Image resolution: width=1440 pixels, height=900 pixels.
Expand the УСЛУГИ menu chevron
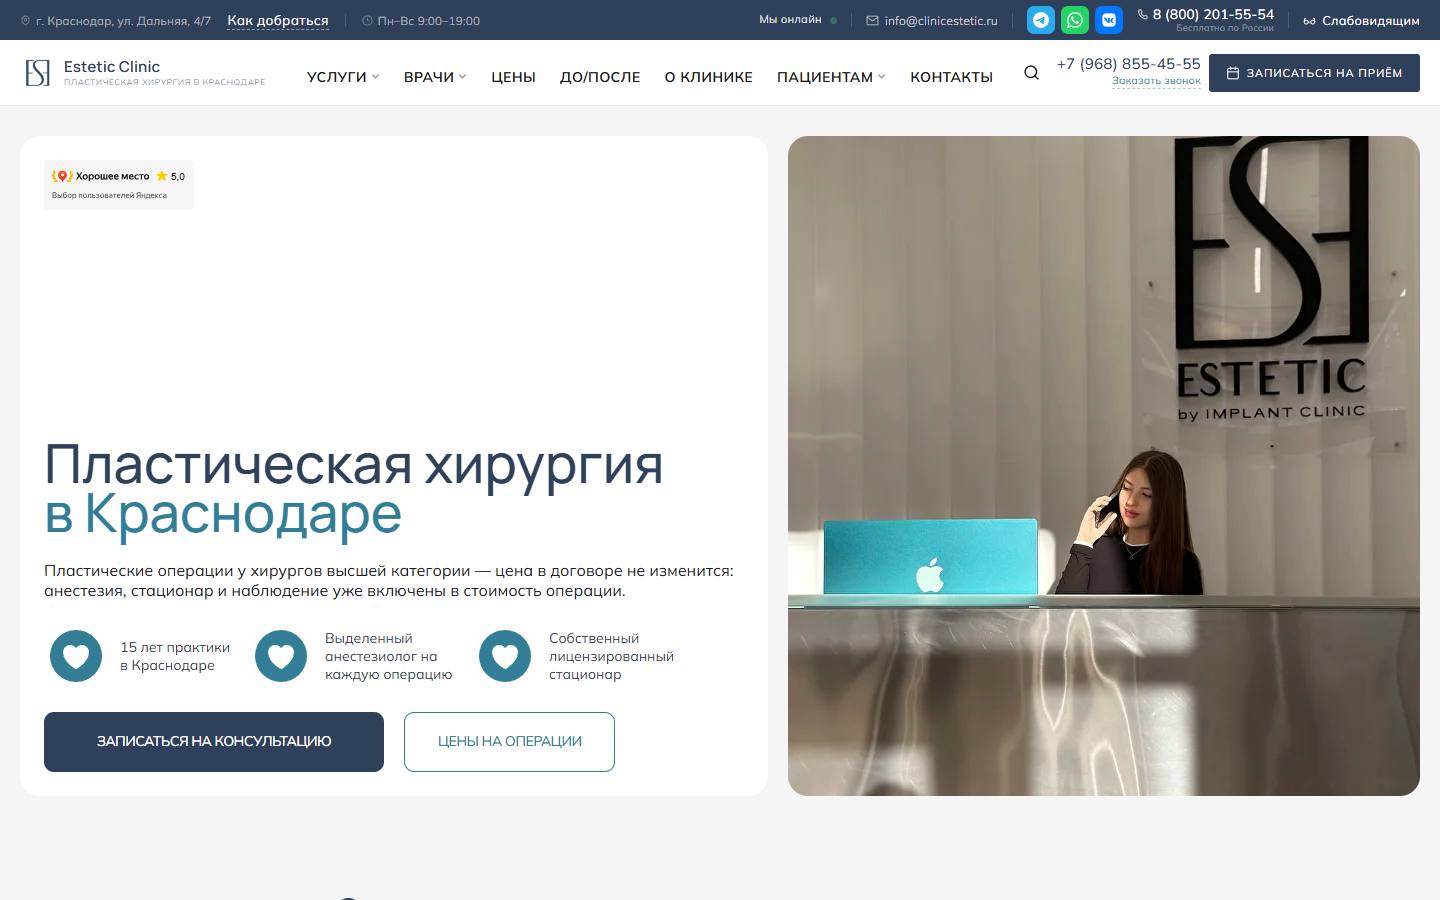point(376,77)
